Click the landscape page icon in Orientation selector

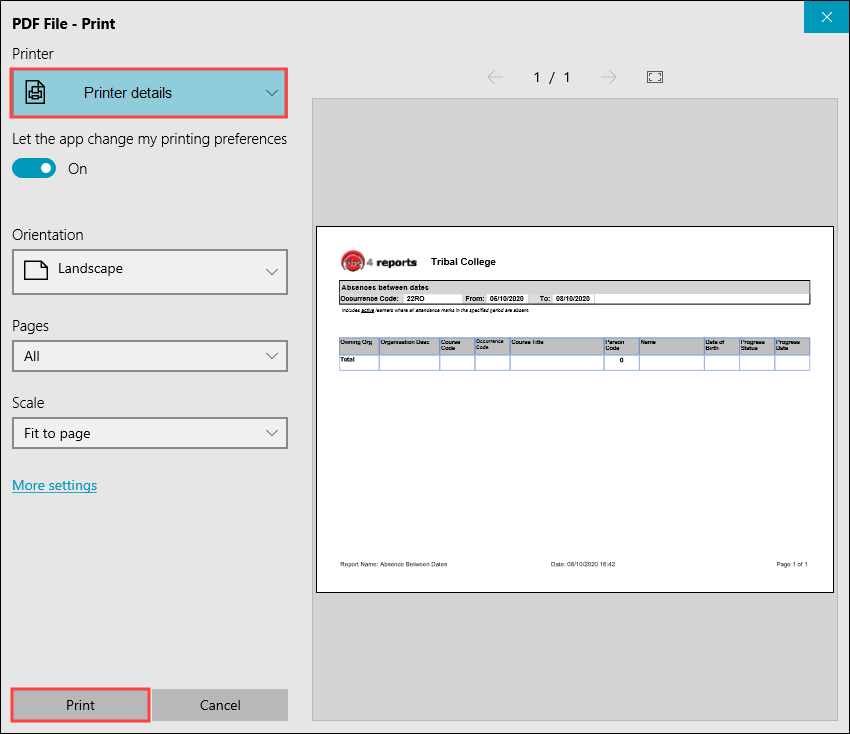point(34,271)
